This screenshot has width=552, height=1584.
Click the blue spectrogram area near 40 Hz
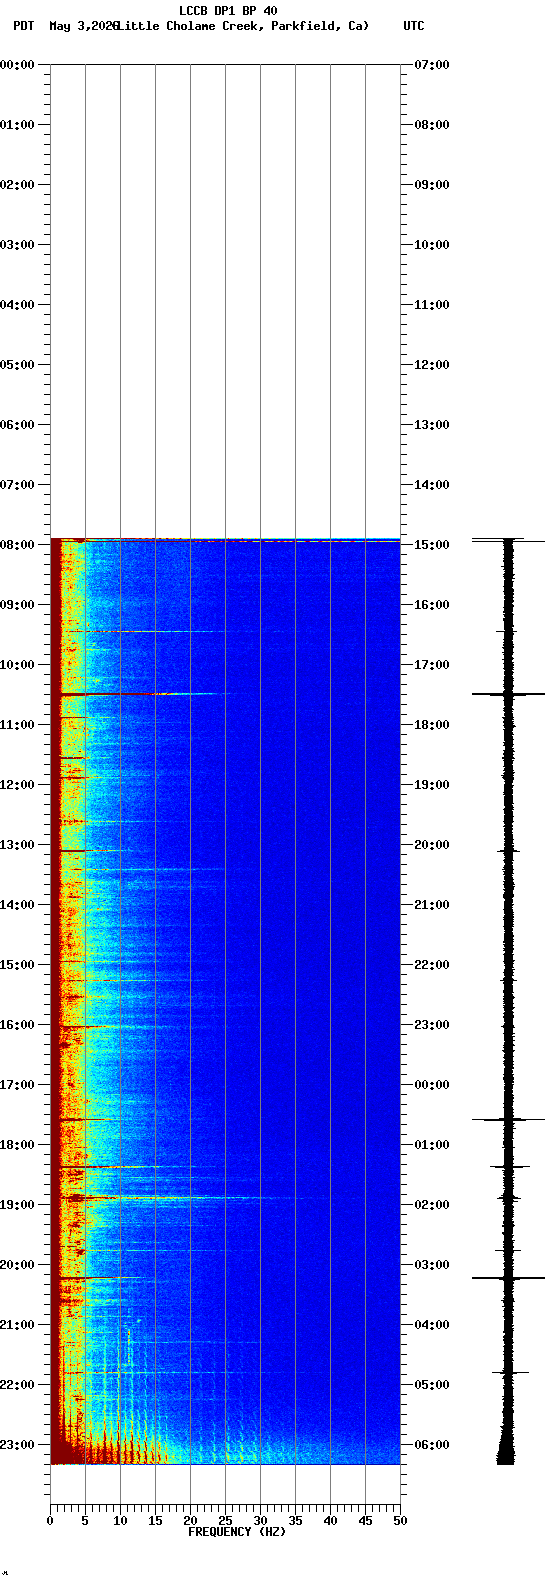coord(330,1000)
